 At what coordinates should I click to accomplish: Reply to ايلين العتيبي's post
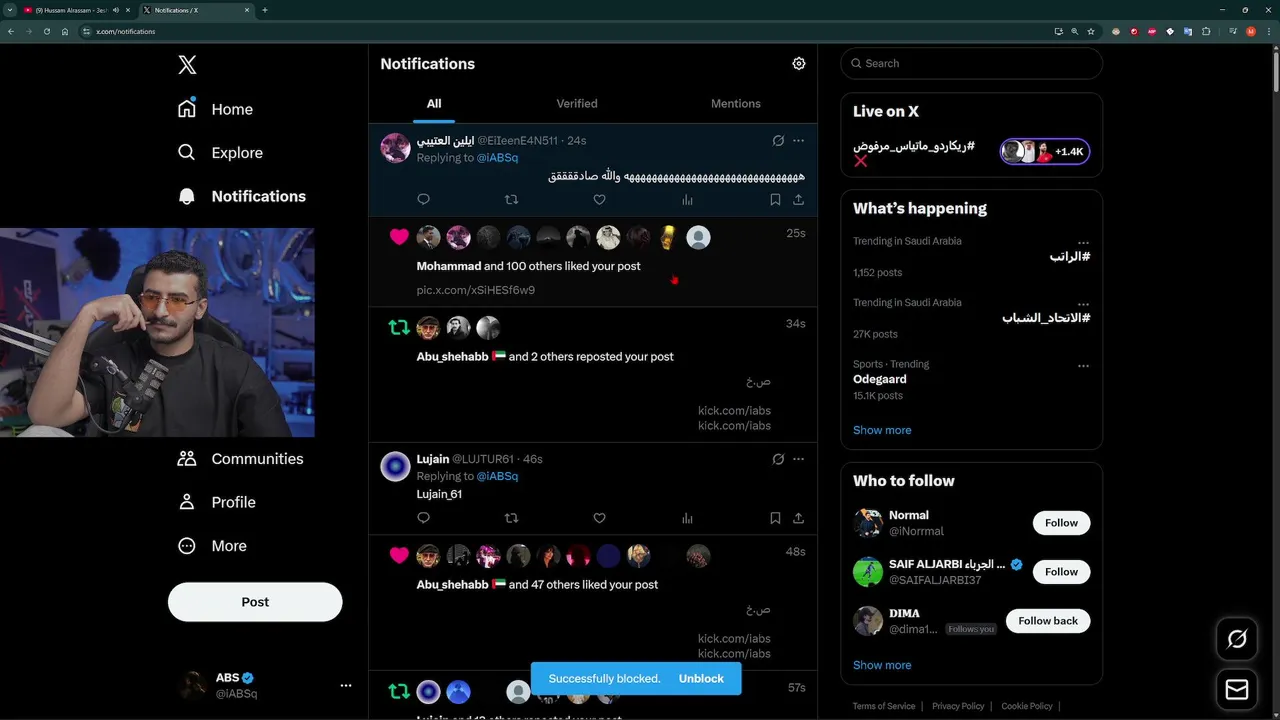423,200
